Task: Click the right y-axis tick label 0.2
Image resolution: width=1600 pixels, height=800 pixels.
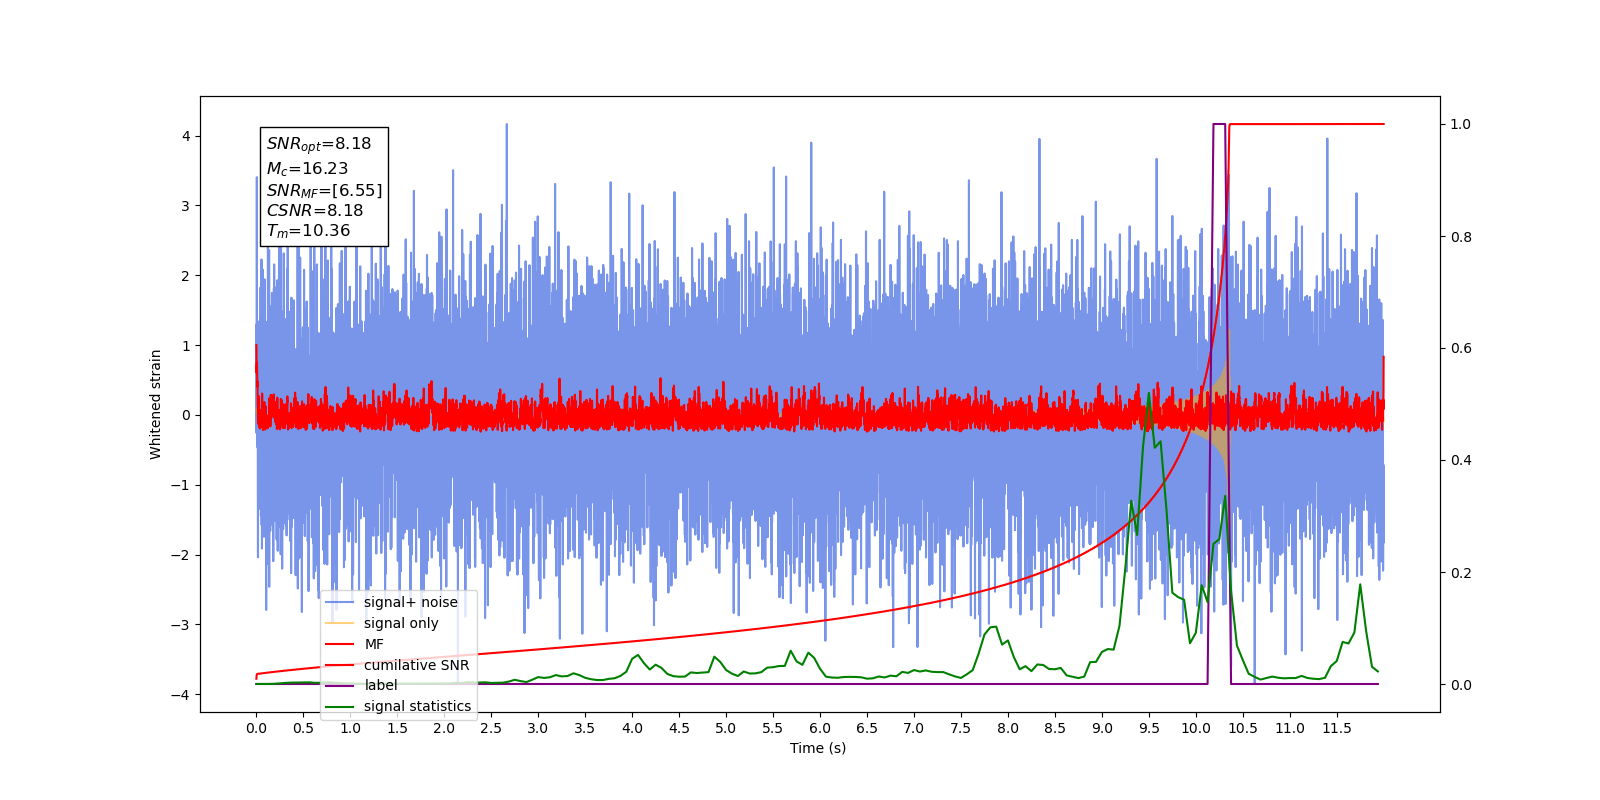Action: 1461,573
